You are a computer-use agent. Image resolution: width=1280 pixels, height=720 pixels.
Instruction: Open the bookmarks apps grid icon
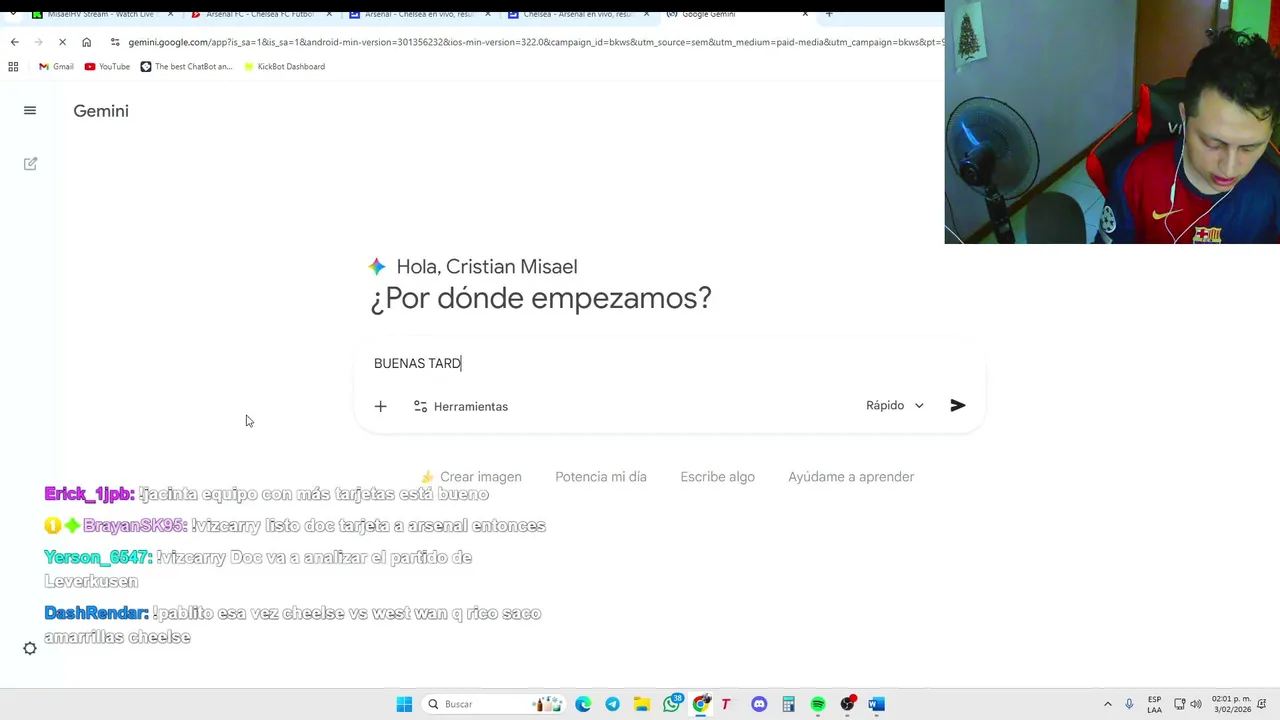click(x=13, y=67)
